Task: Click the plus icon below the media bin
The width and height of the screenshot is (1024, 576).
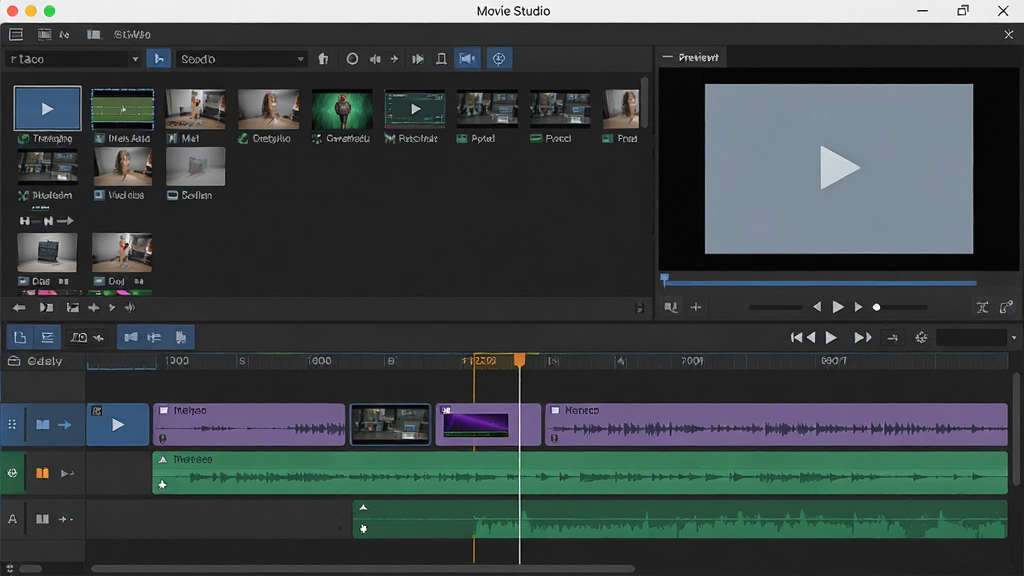Action: click(94, 308)
